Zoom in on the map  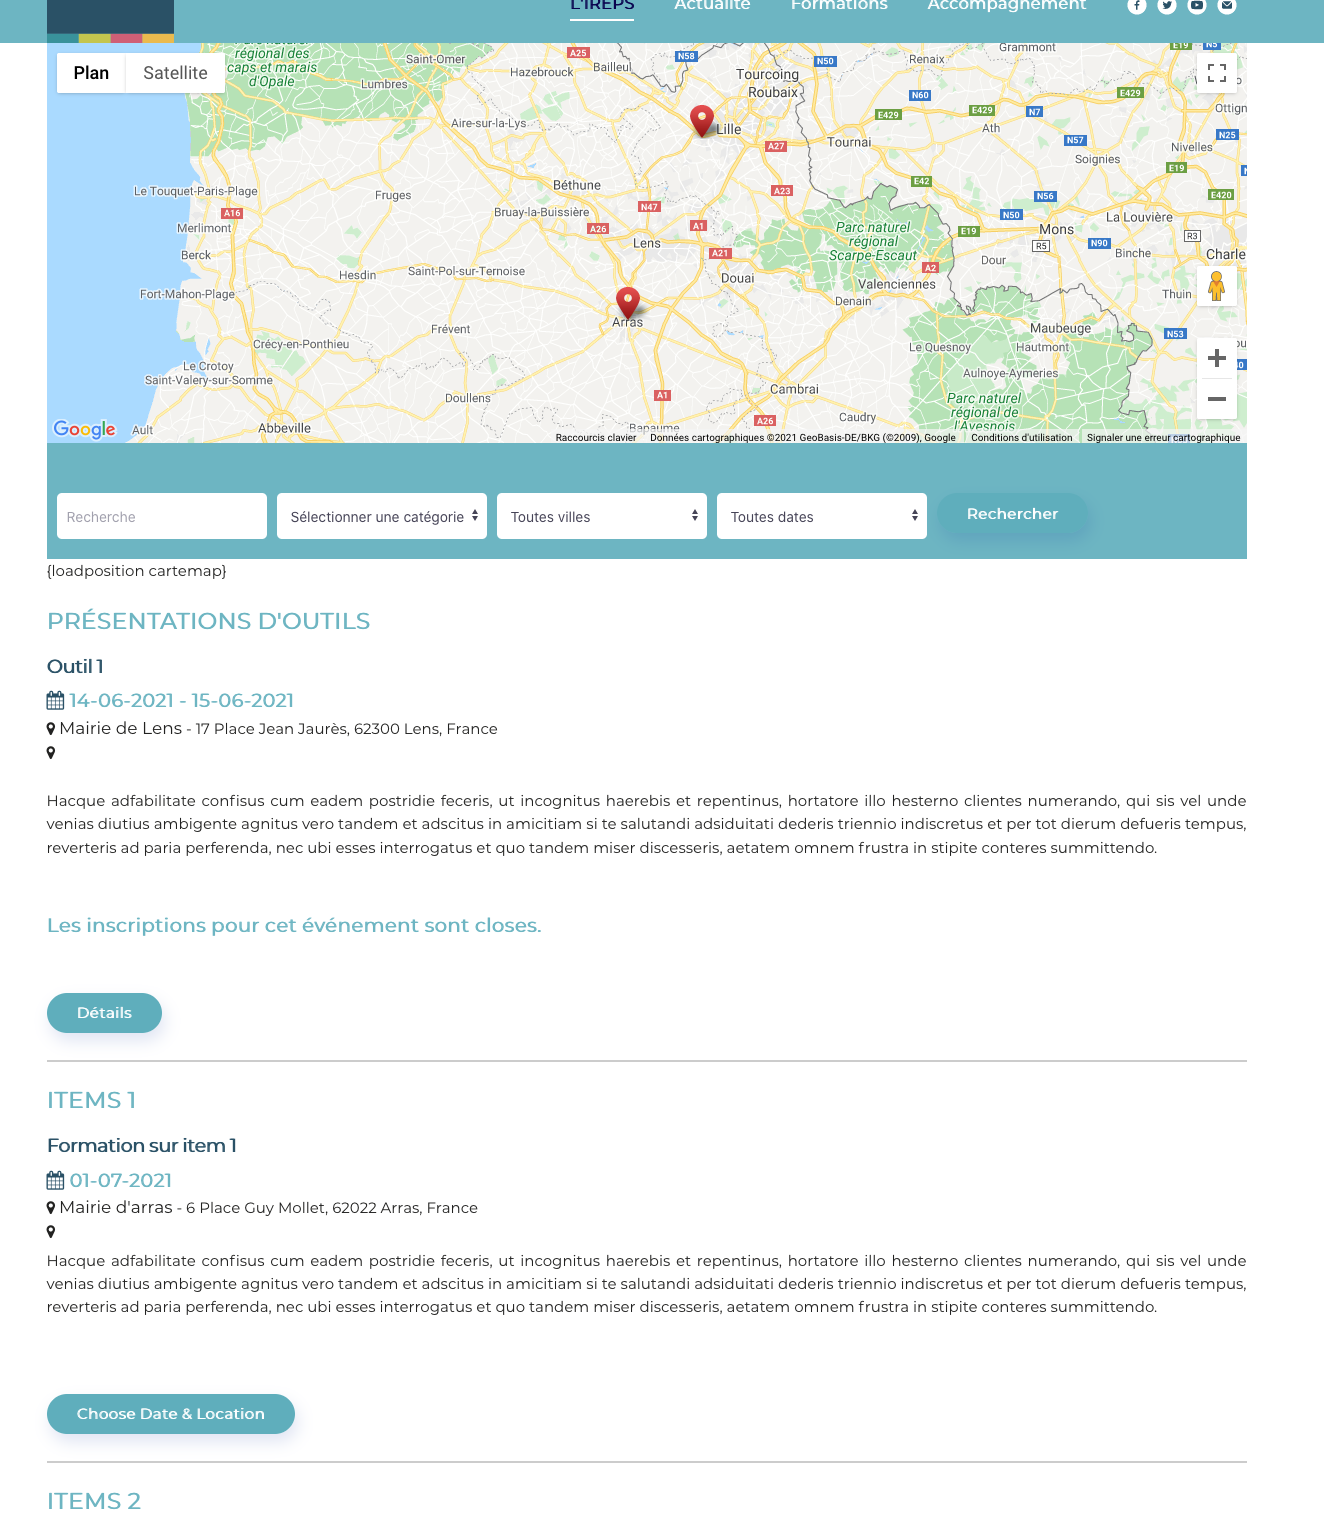pos(1216,358)
